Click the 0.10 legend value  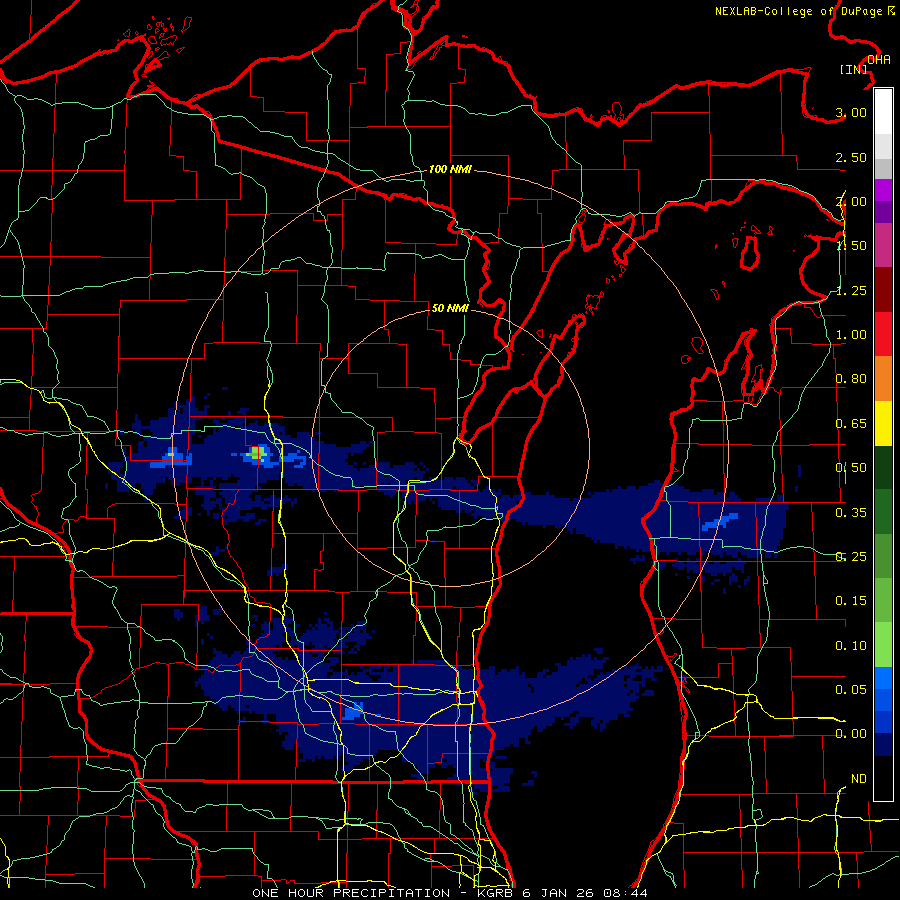pos(851,646)
